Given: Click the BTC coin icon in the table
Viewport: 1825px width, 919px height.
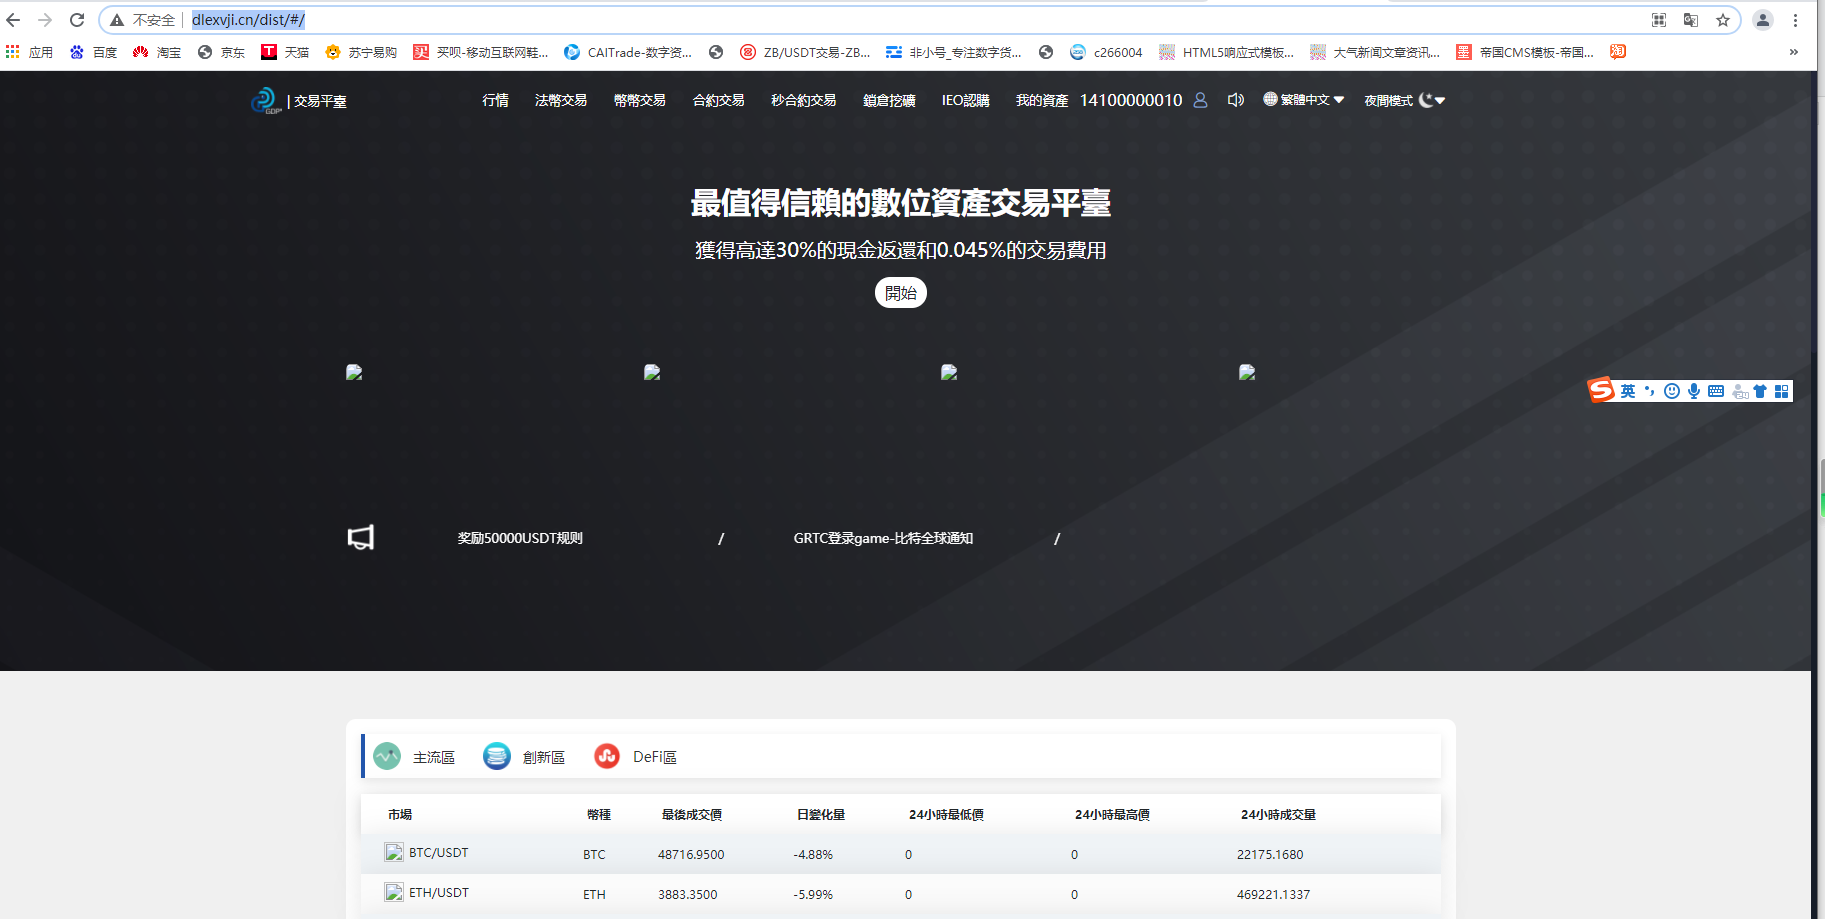Looking at the screenshot, I should [393, 852].
